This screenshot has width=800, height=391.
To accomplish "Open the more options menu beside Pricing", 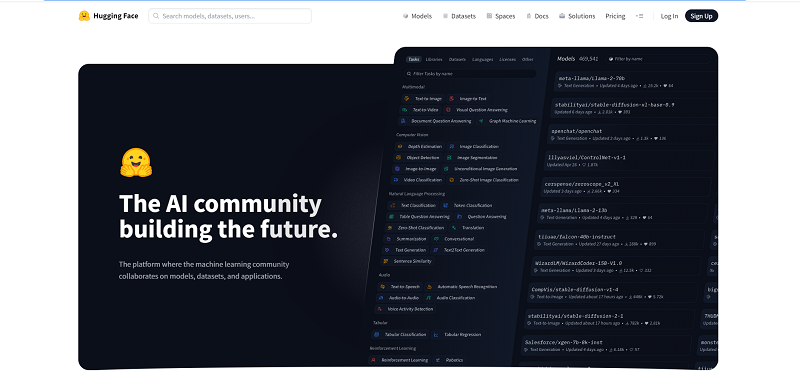I will [639, 16].
